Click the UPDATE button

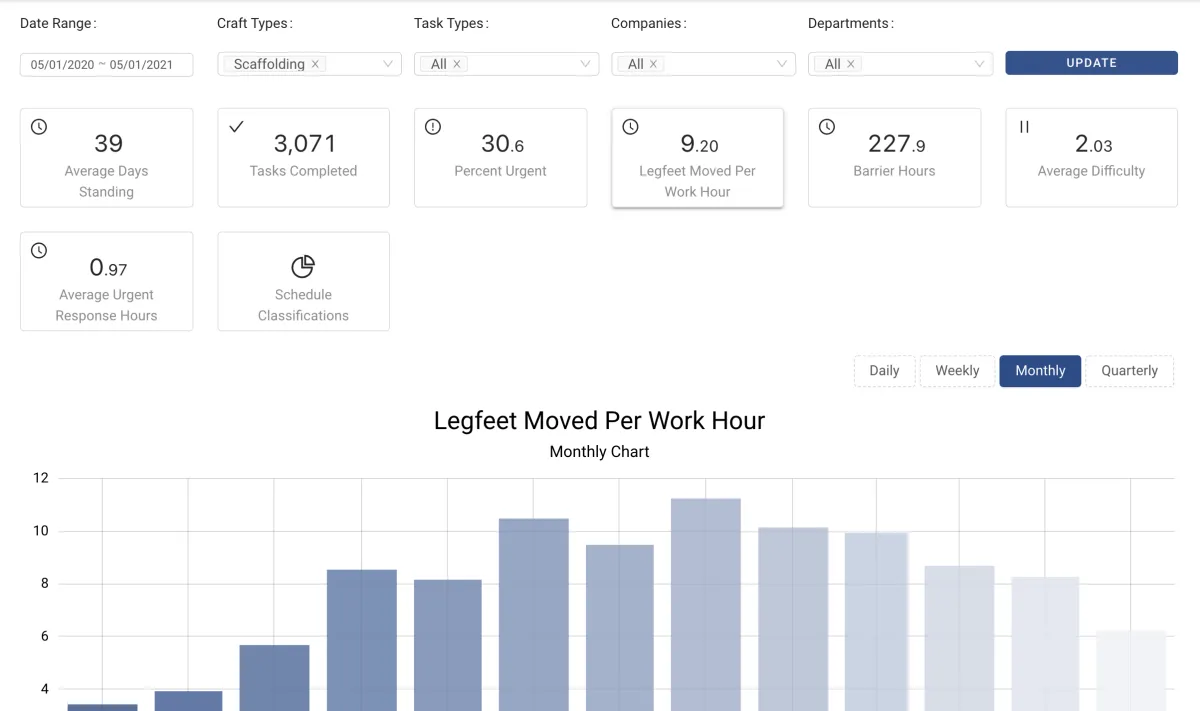(x=1091, y=62)
